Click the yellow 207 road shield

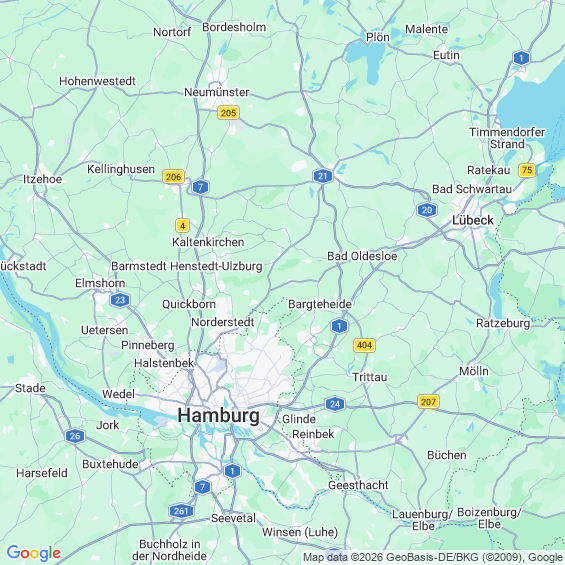(x=428, y=401)
